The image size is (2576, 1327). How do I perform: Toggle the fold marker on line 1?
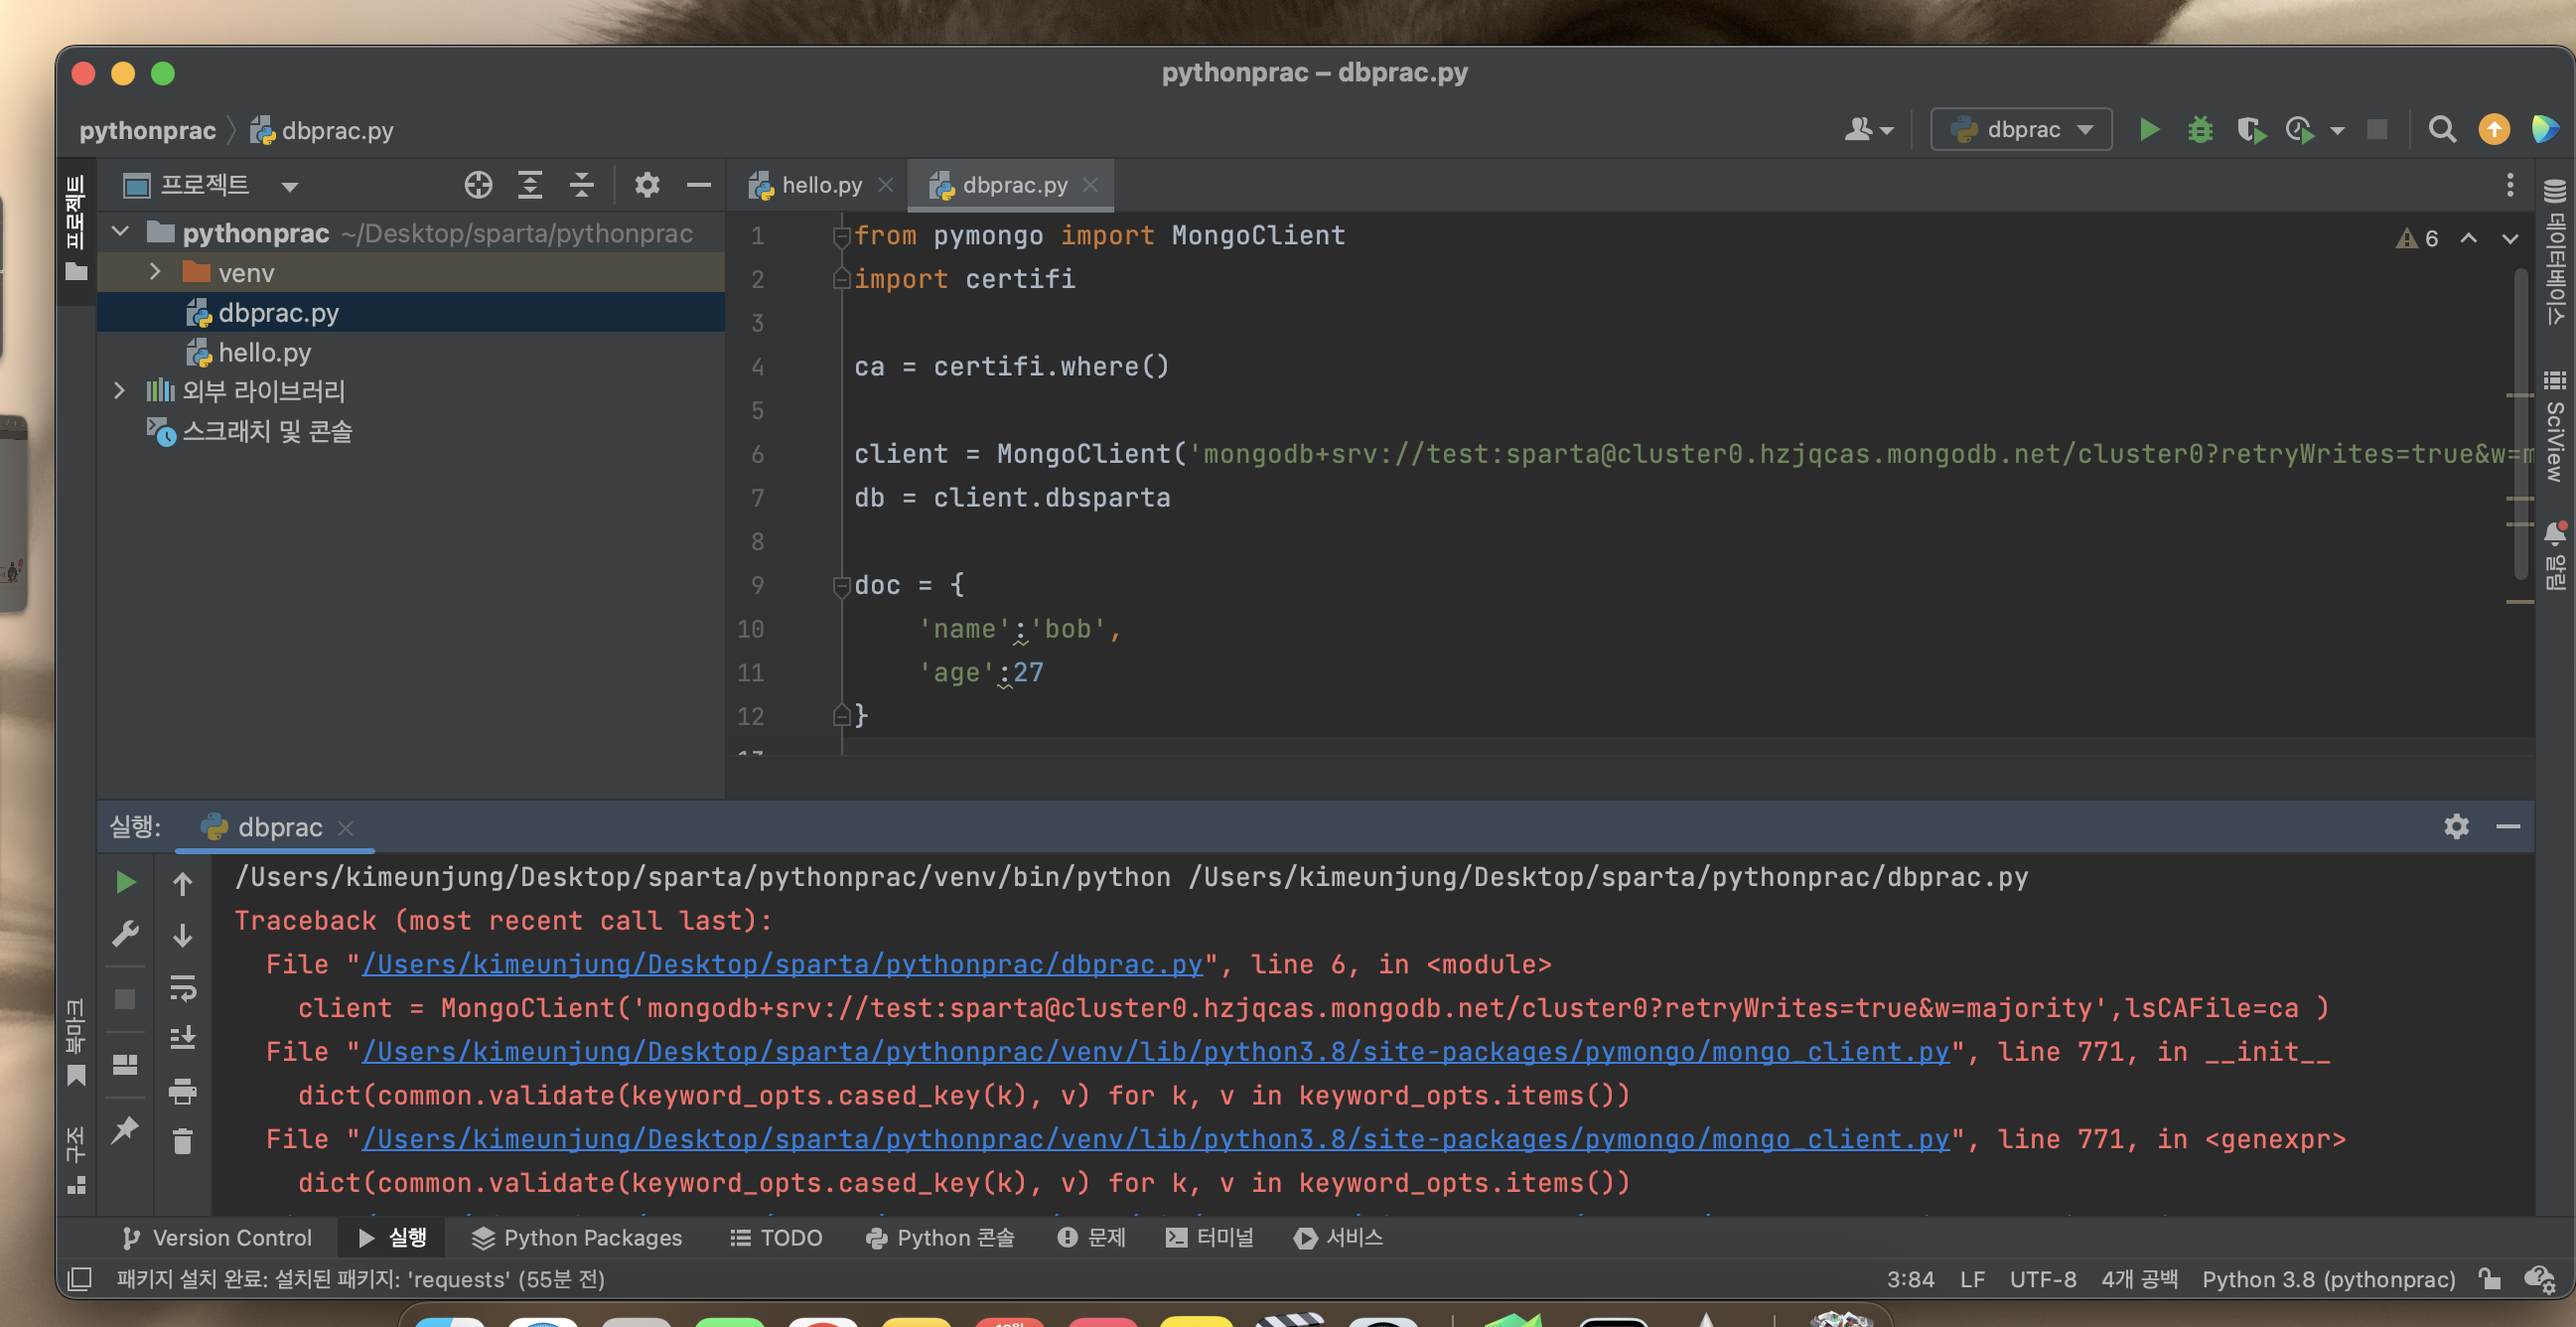click(x=841, y=236)
